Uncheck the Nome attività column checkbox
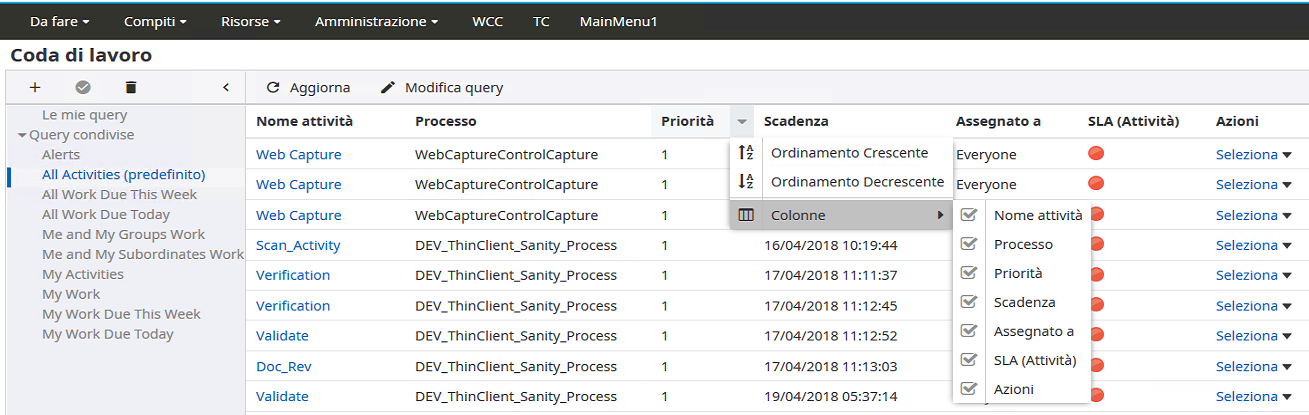The width and height of the screenshot is (1309, 415). click(x=968, y=215)
